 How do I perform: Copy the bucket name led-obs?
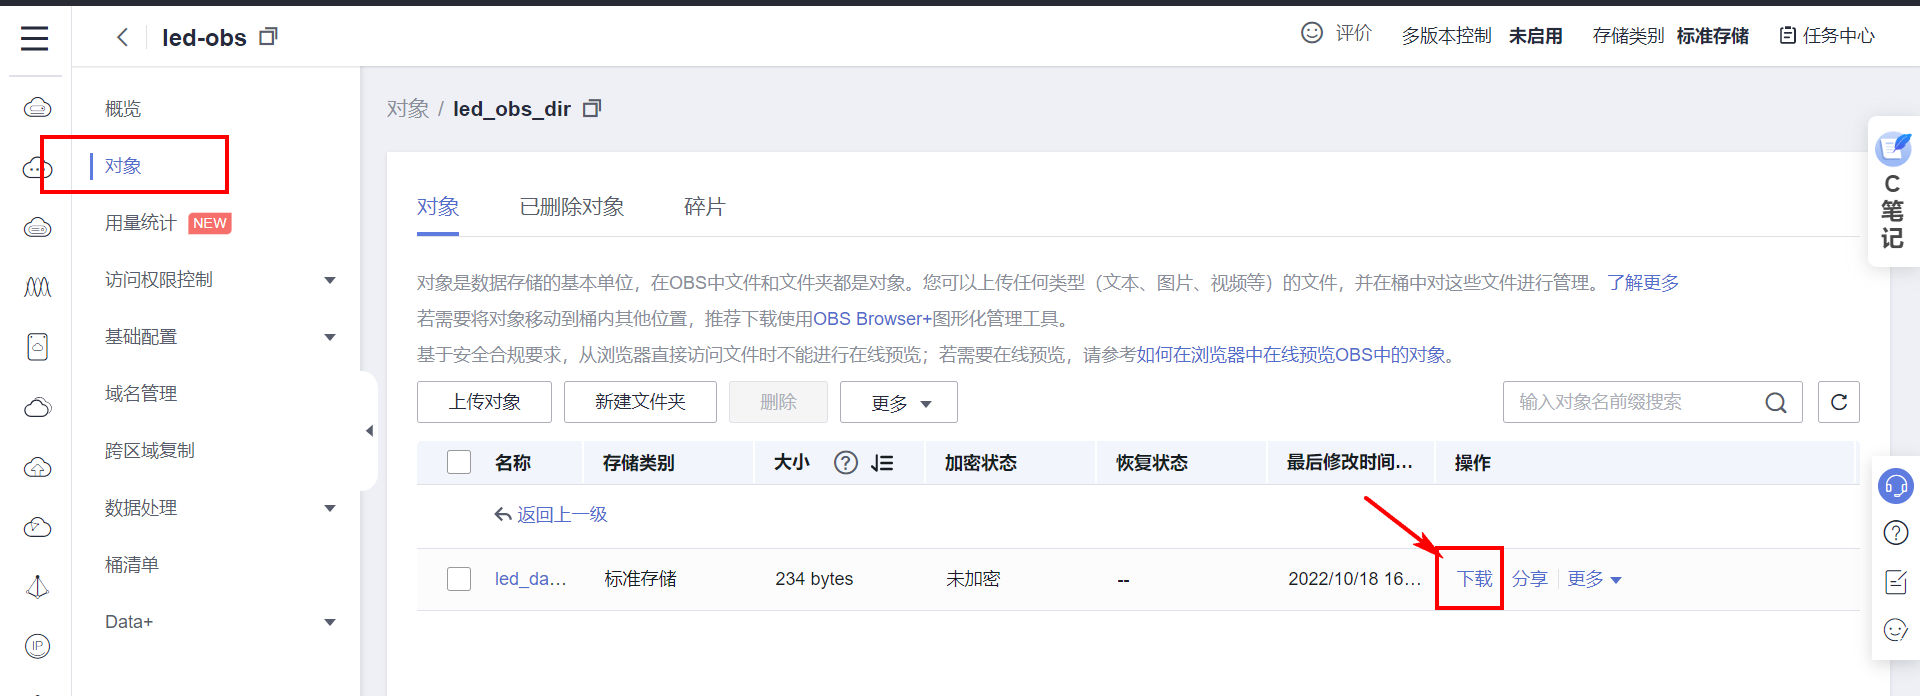(268, 37)
